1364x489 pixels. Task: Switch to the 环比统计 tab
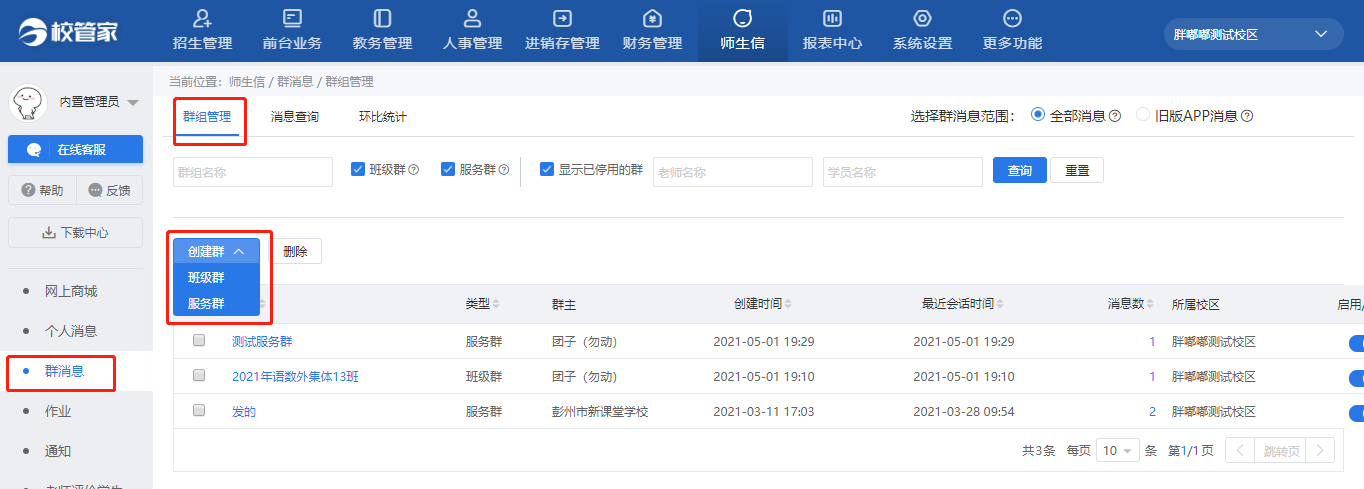(x=383, y=117)
